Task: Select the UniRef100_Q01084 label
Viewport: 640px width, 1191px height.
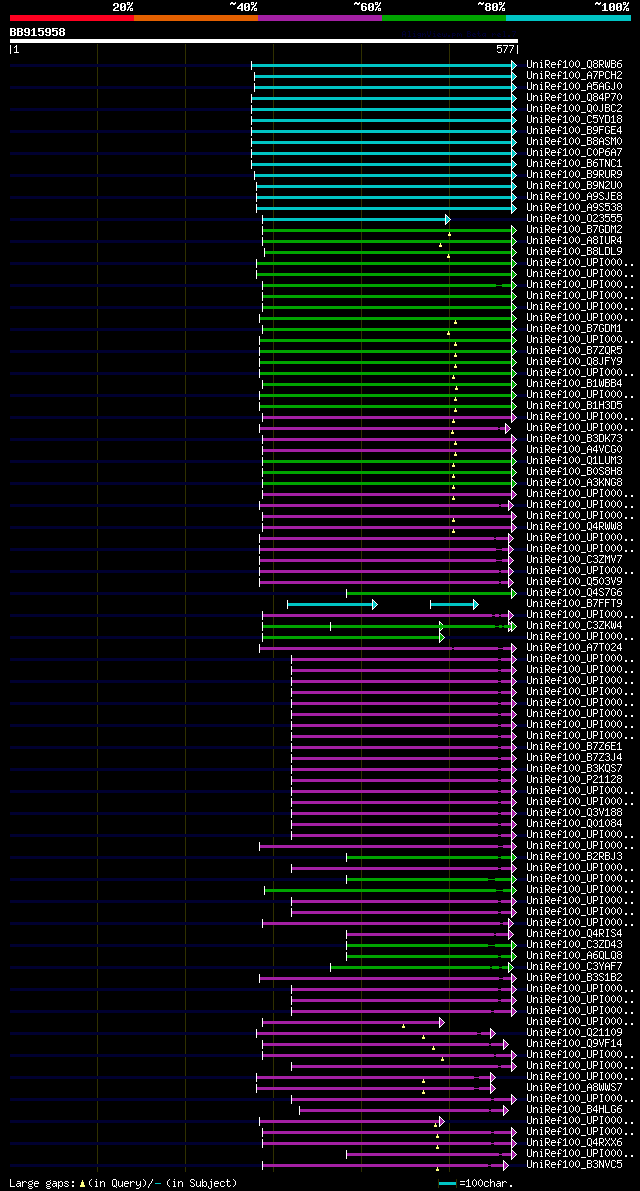Action: [x=574, y=825]
